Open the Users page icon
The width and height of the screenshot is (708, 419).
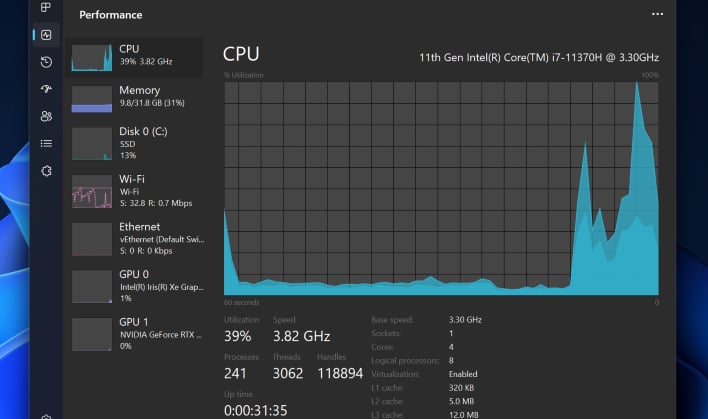[x=46, y=116]
